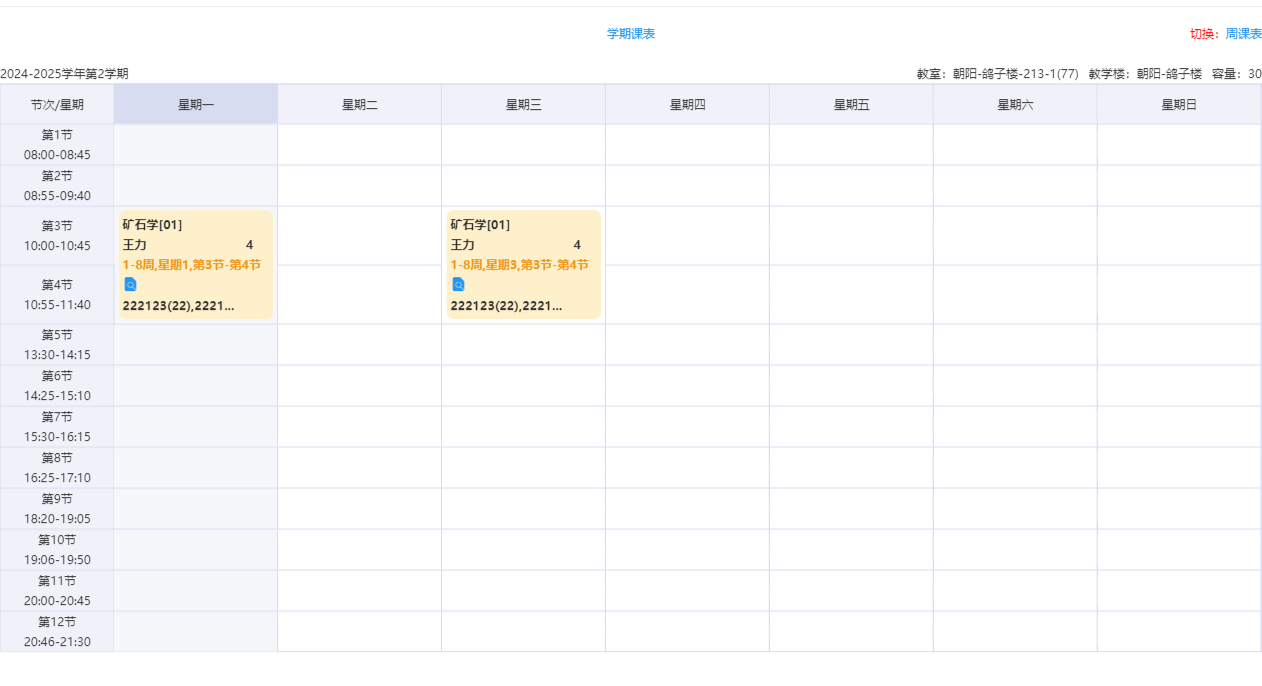1262x686 pixels.
Task: Click the 星期三 column header
Action: pos(523,105)
